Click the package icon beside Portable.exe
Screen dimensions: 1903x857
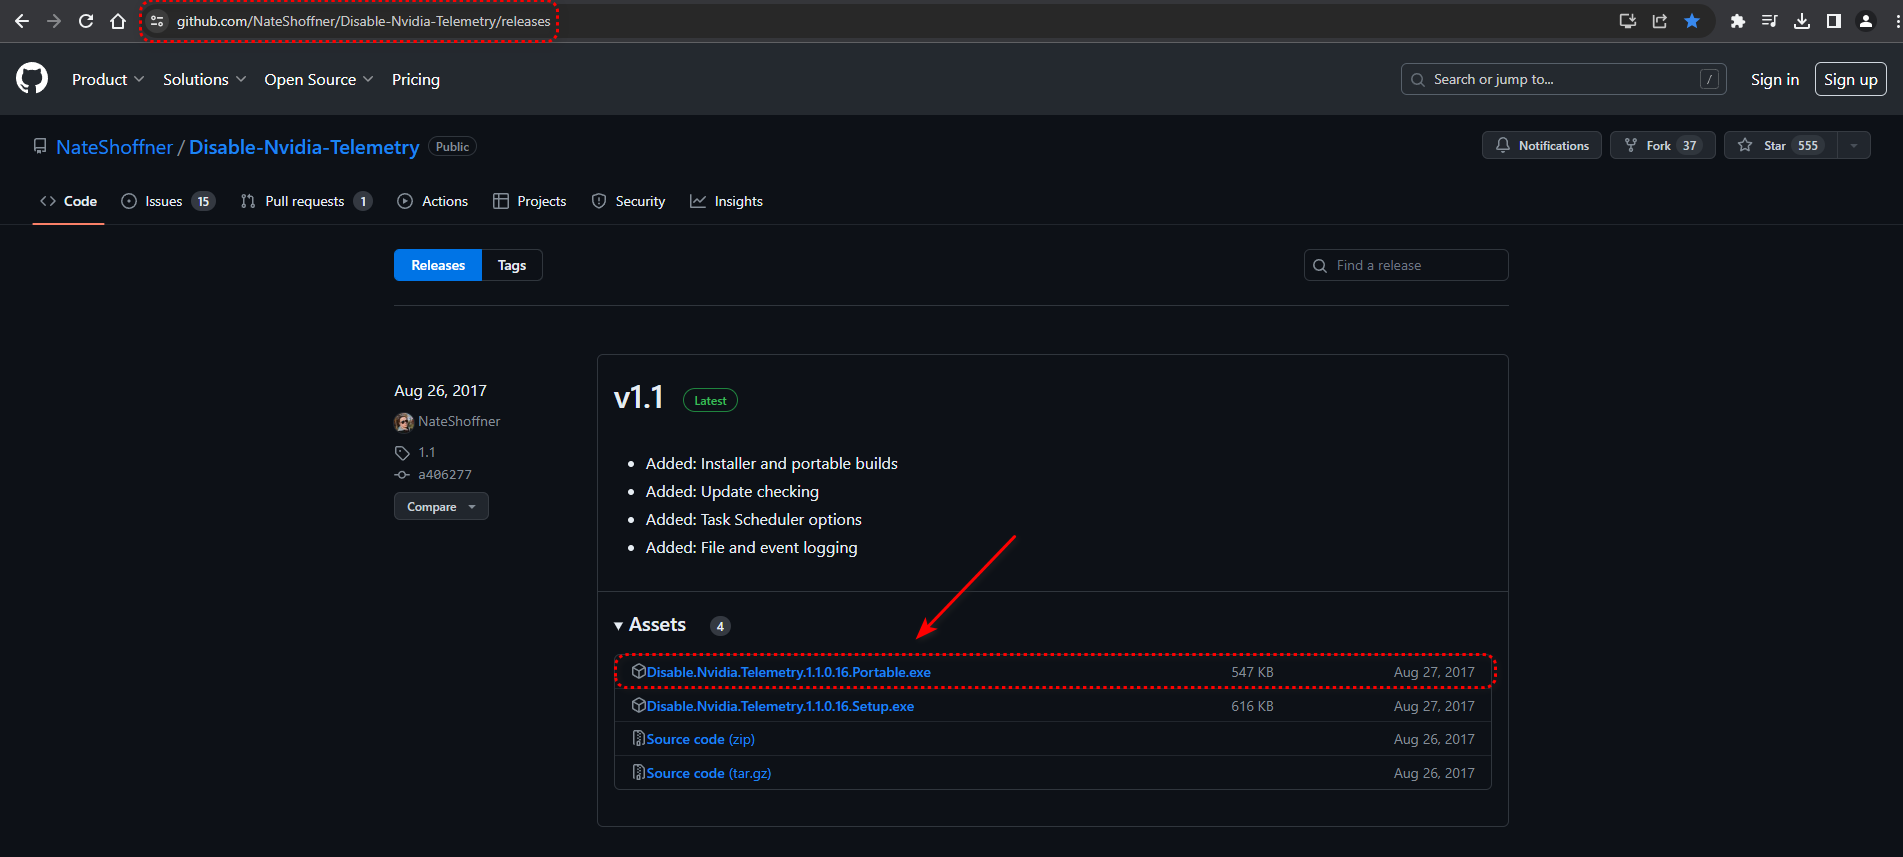[x=639, y=671]
